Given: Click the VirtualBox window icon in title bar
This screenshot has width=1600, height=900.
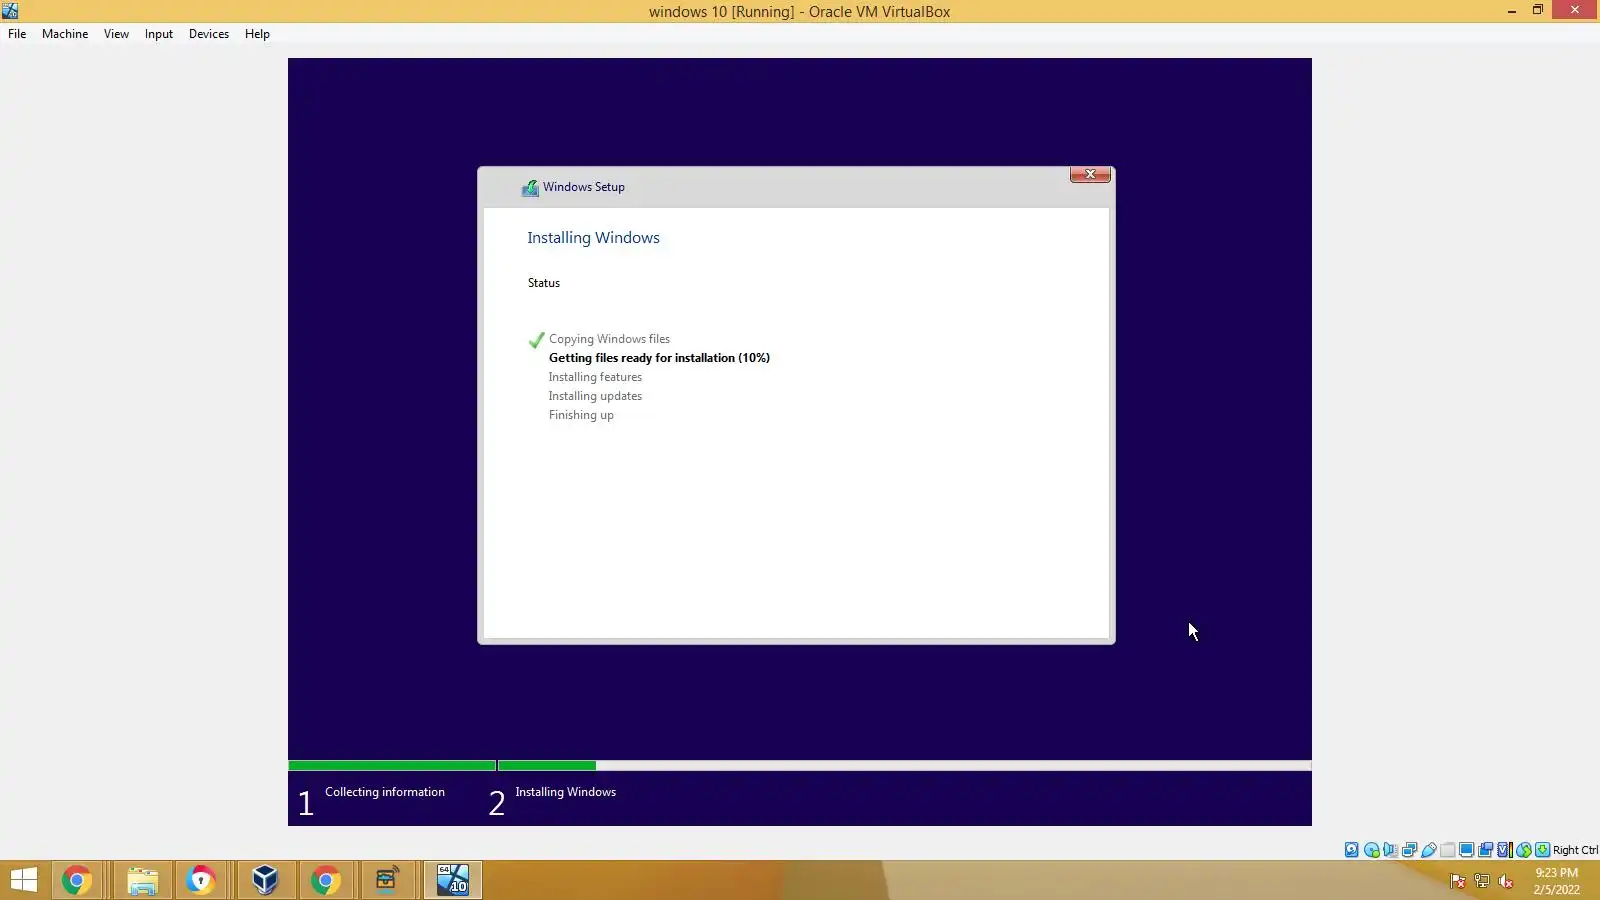Looking at the screenshot, I should tap(10, 11).
